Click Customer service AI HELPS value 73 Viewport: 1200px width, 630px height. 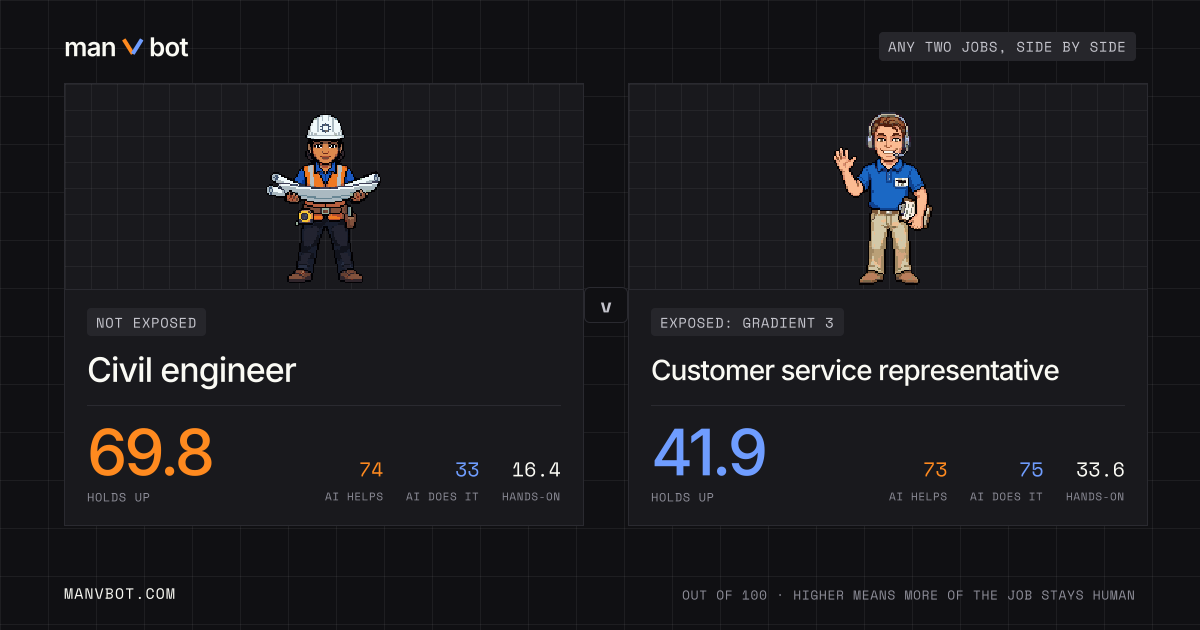click(935, 470)
